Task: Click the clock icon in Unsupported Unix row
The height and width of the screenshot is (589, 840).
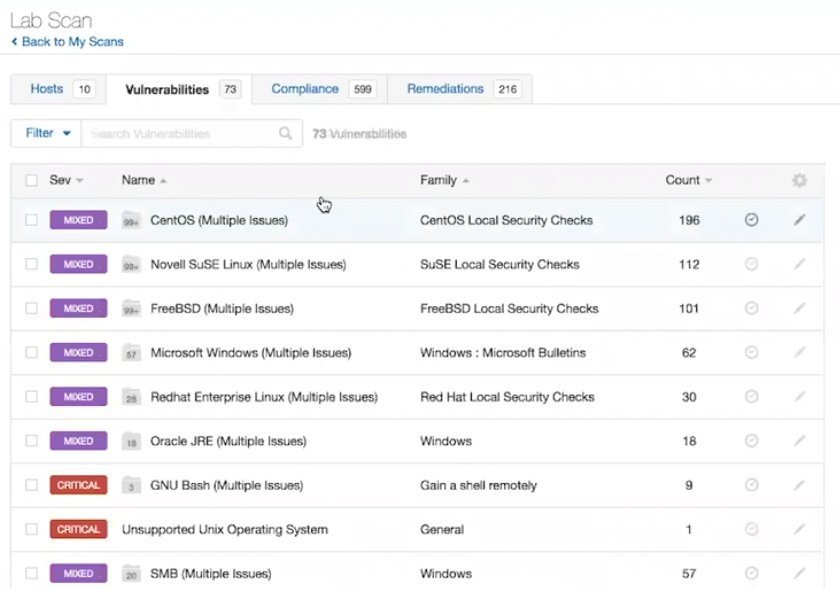Action: pos(752,529)
